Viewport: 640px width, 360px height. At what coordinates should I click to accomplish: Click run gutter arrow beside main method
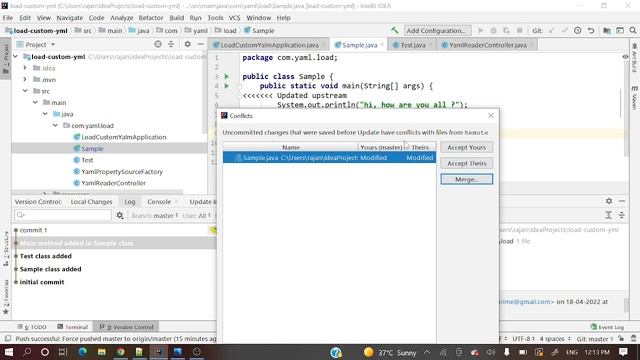click(x=227, y=86)
